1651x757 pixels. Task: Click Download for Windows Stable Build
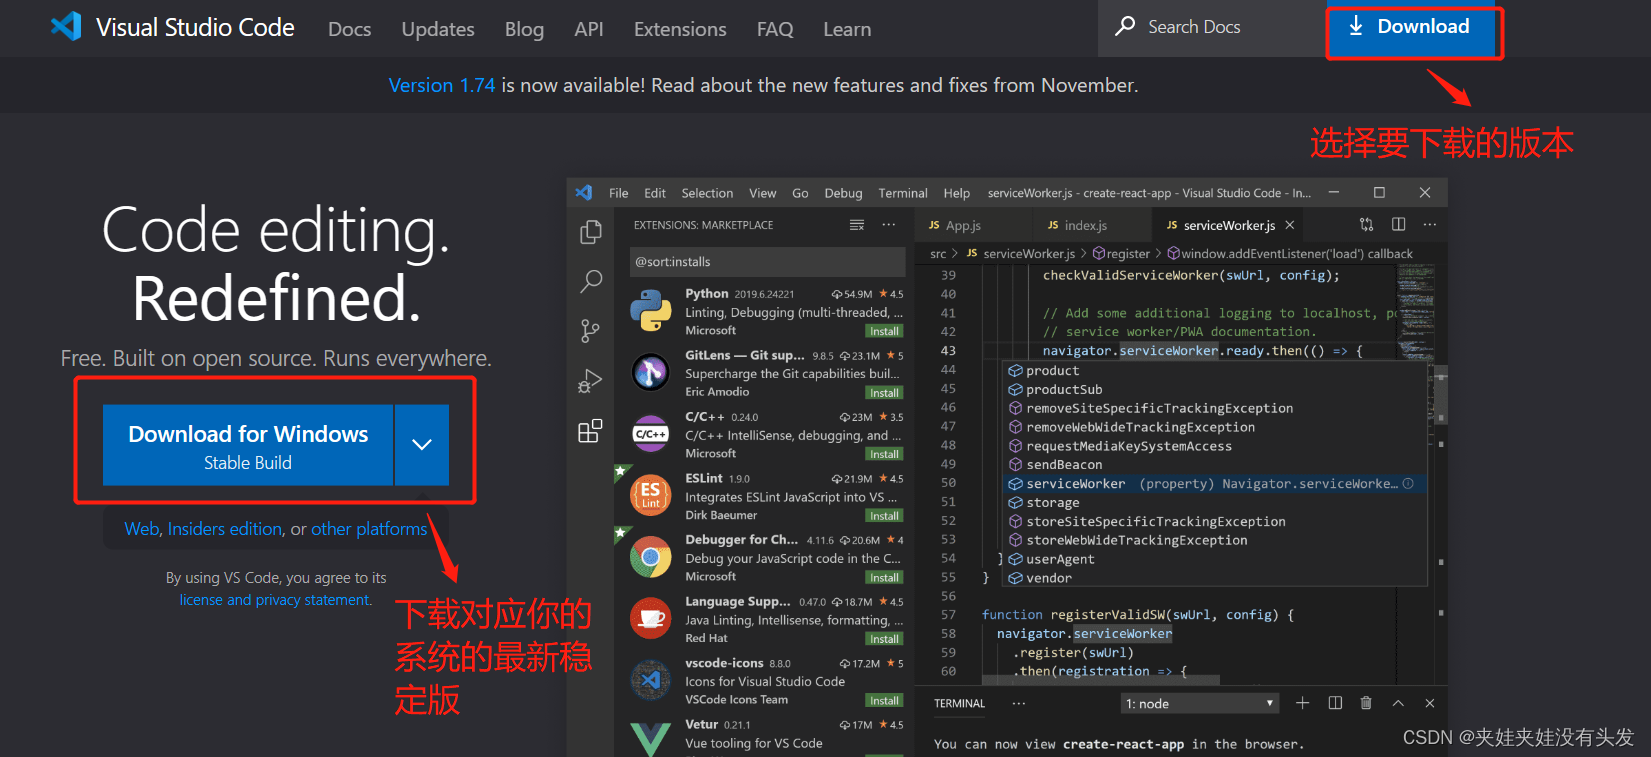pos(248,445)
